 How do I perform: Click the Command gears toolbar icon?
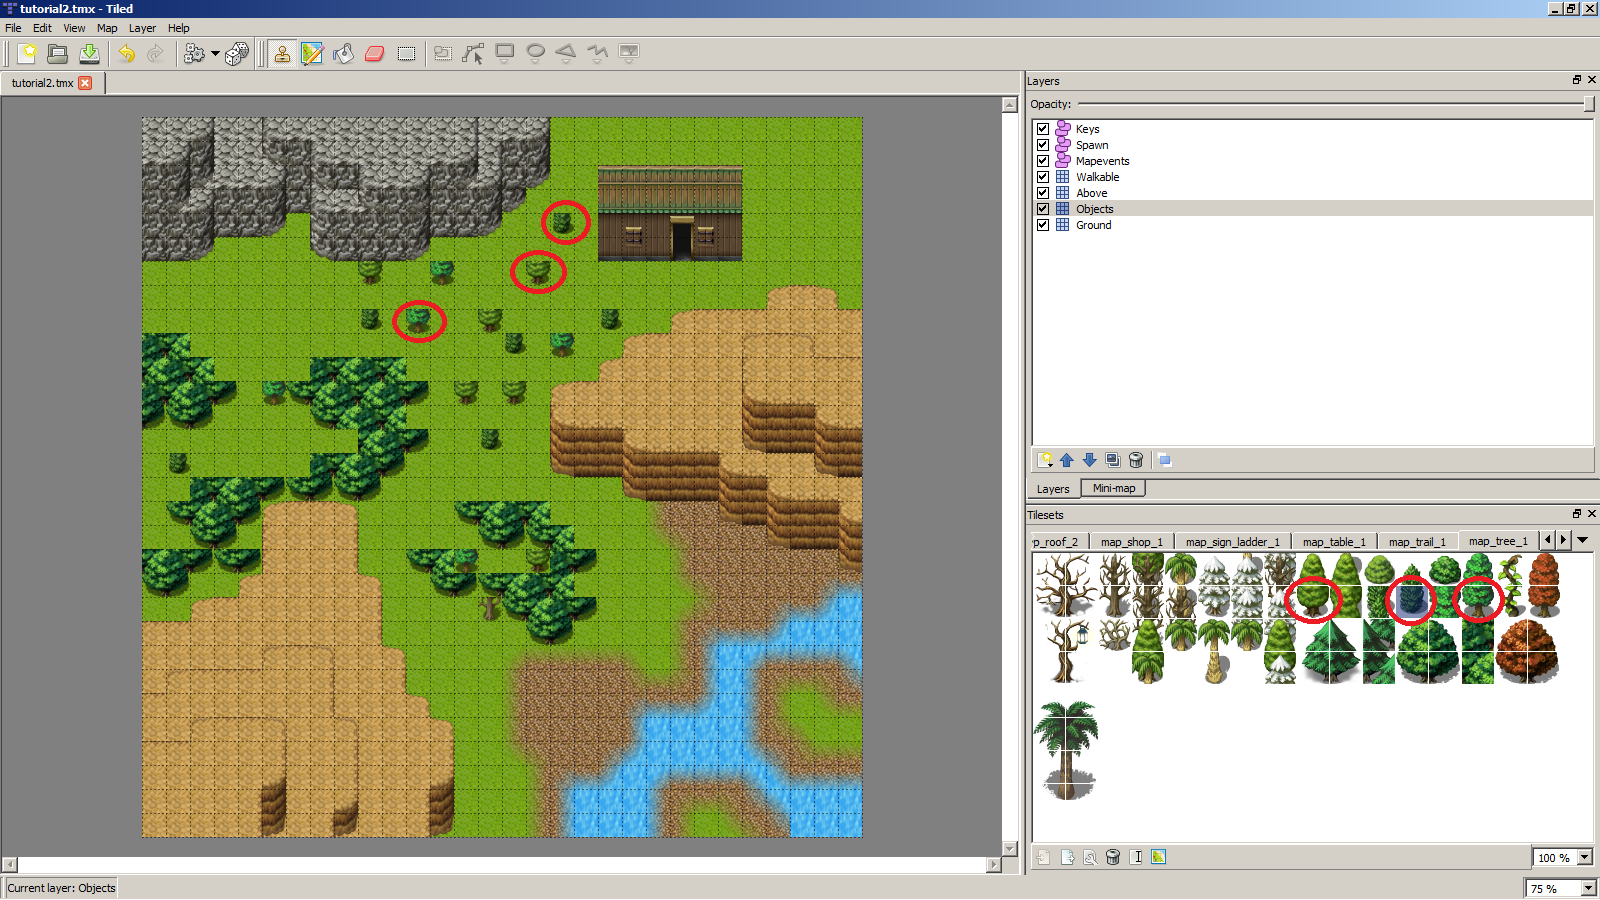194,54
